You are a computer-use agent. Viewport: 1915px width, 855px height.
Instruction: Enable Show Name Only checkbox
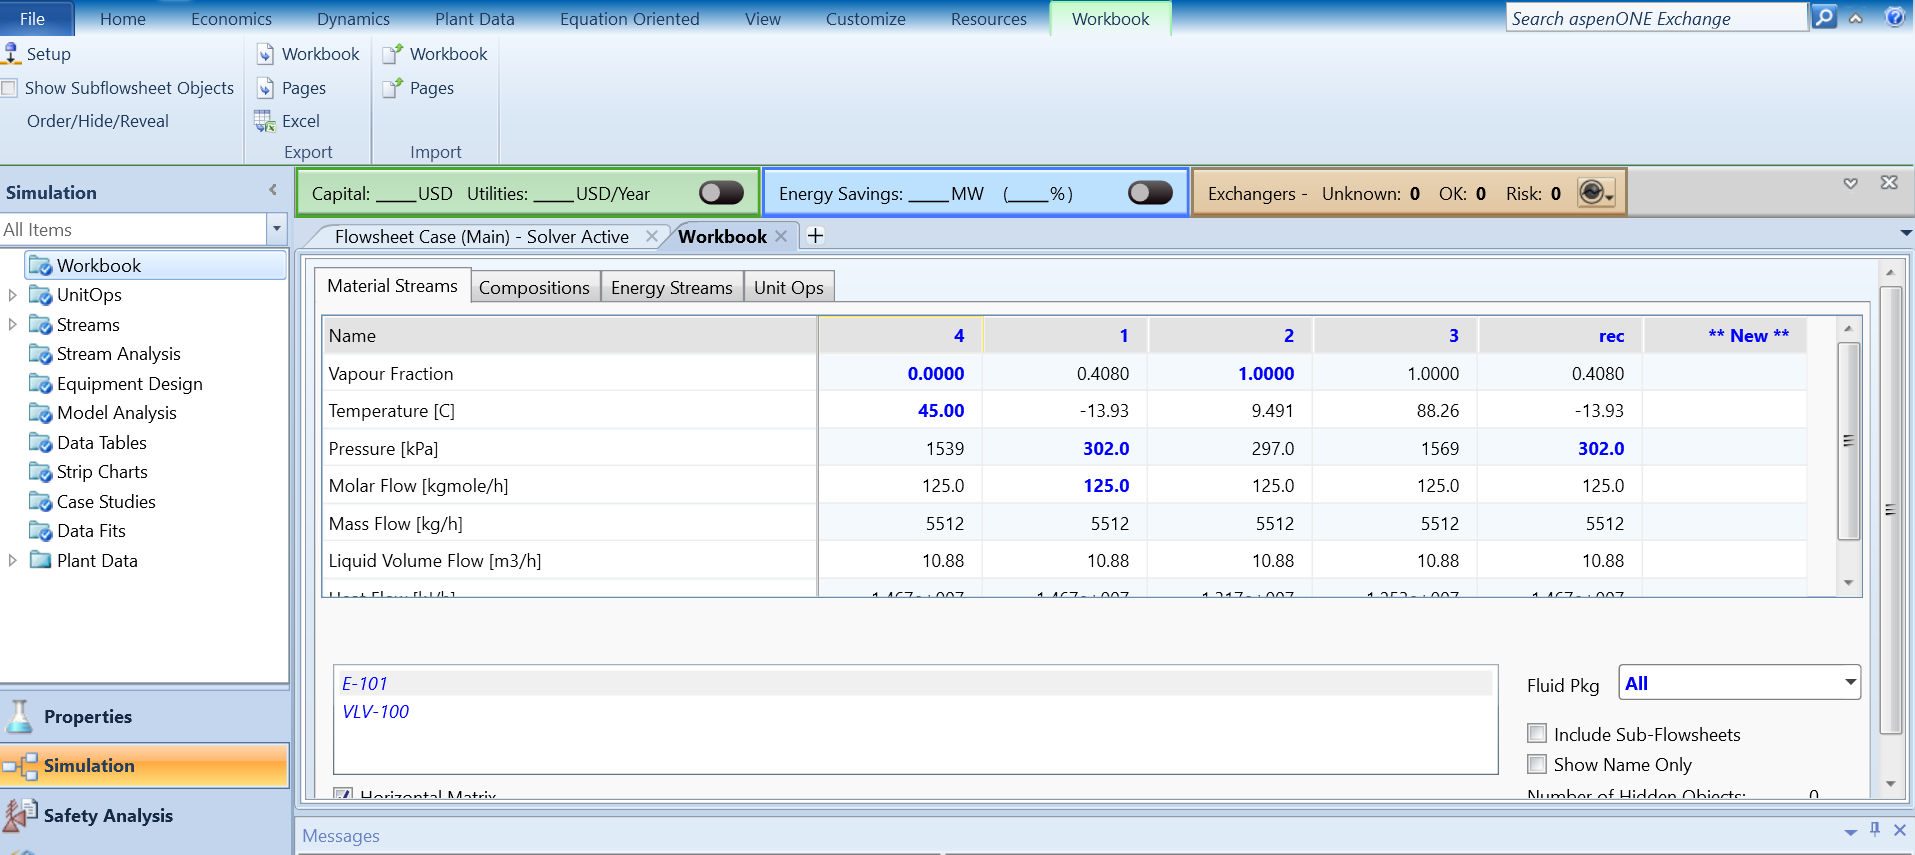tap(1537, 764)
